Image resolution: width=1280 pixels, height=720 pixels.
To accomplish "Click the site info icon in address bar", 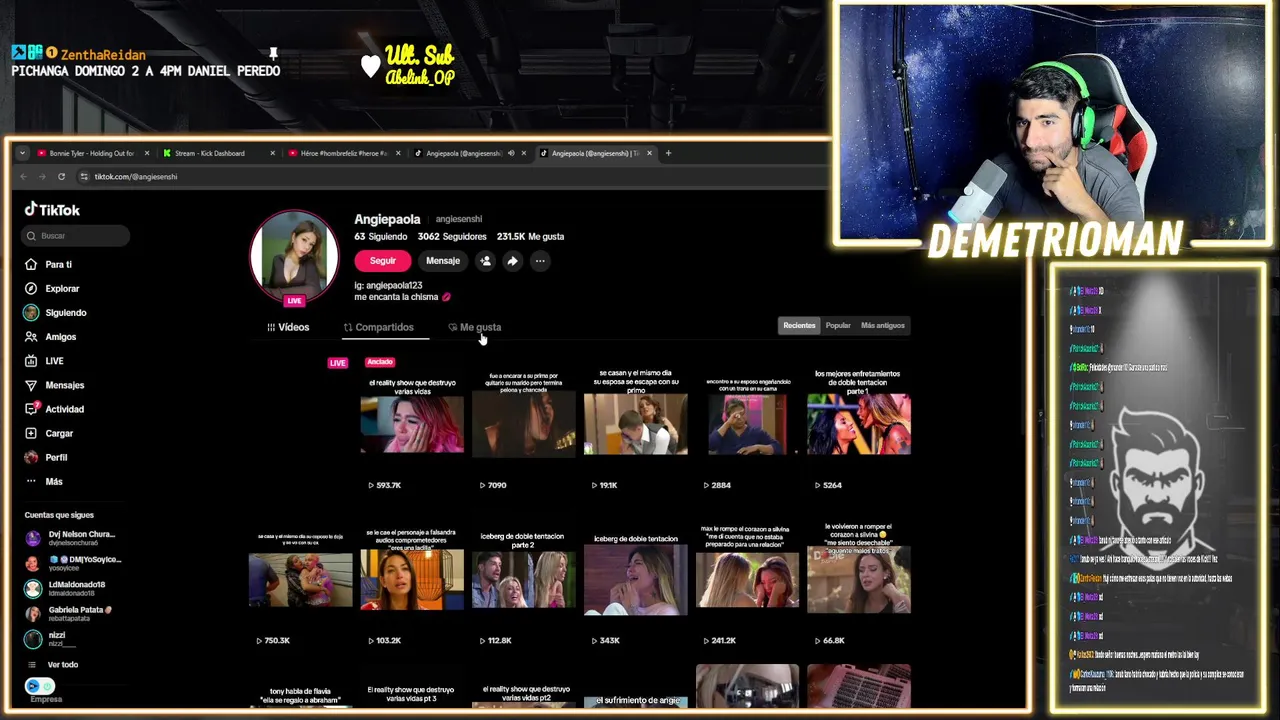I will [84, 176].
